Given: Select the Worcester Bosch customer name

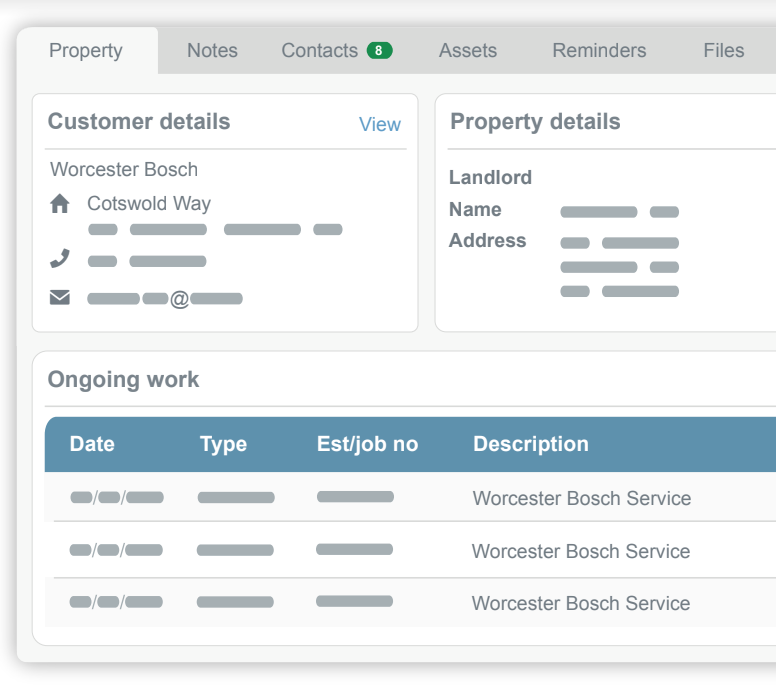Looking at the screenshot, I should tap(124, 169).
